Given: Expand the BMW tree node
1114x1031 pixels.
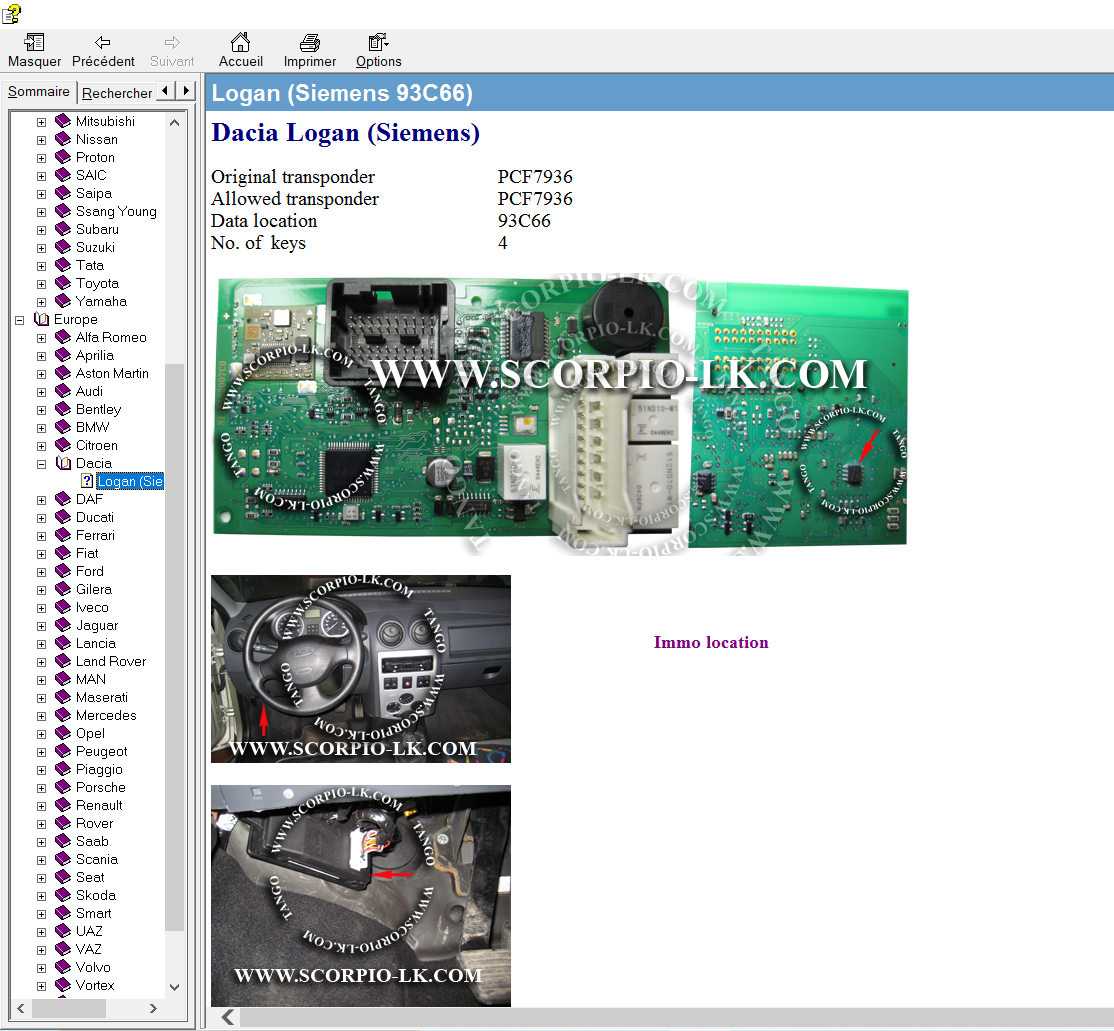Looking at the screenshot, I should pyautogui.click(x=41, y=427).
